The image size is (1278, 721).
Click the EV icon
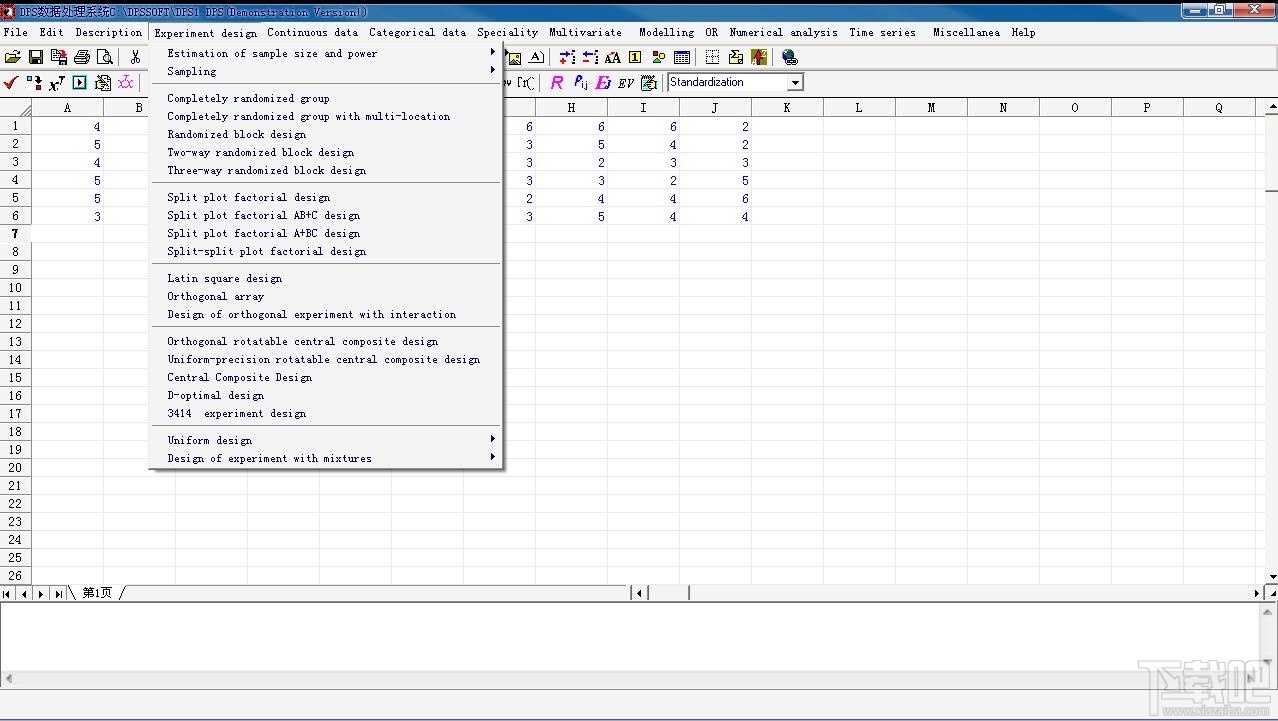(626, 83)
